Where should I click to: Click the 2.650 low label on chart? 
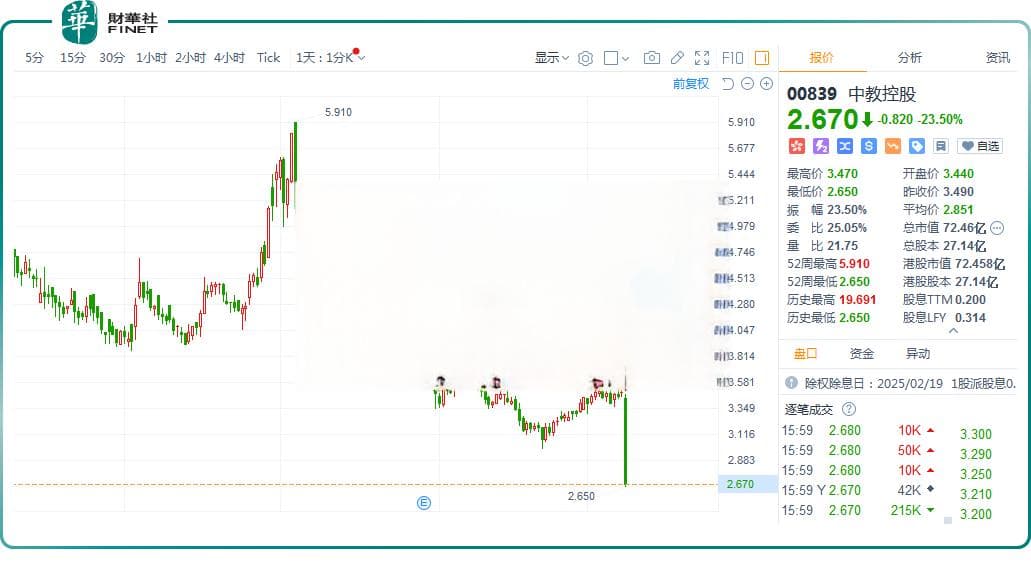(x=581, y=496)
